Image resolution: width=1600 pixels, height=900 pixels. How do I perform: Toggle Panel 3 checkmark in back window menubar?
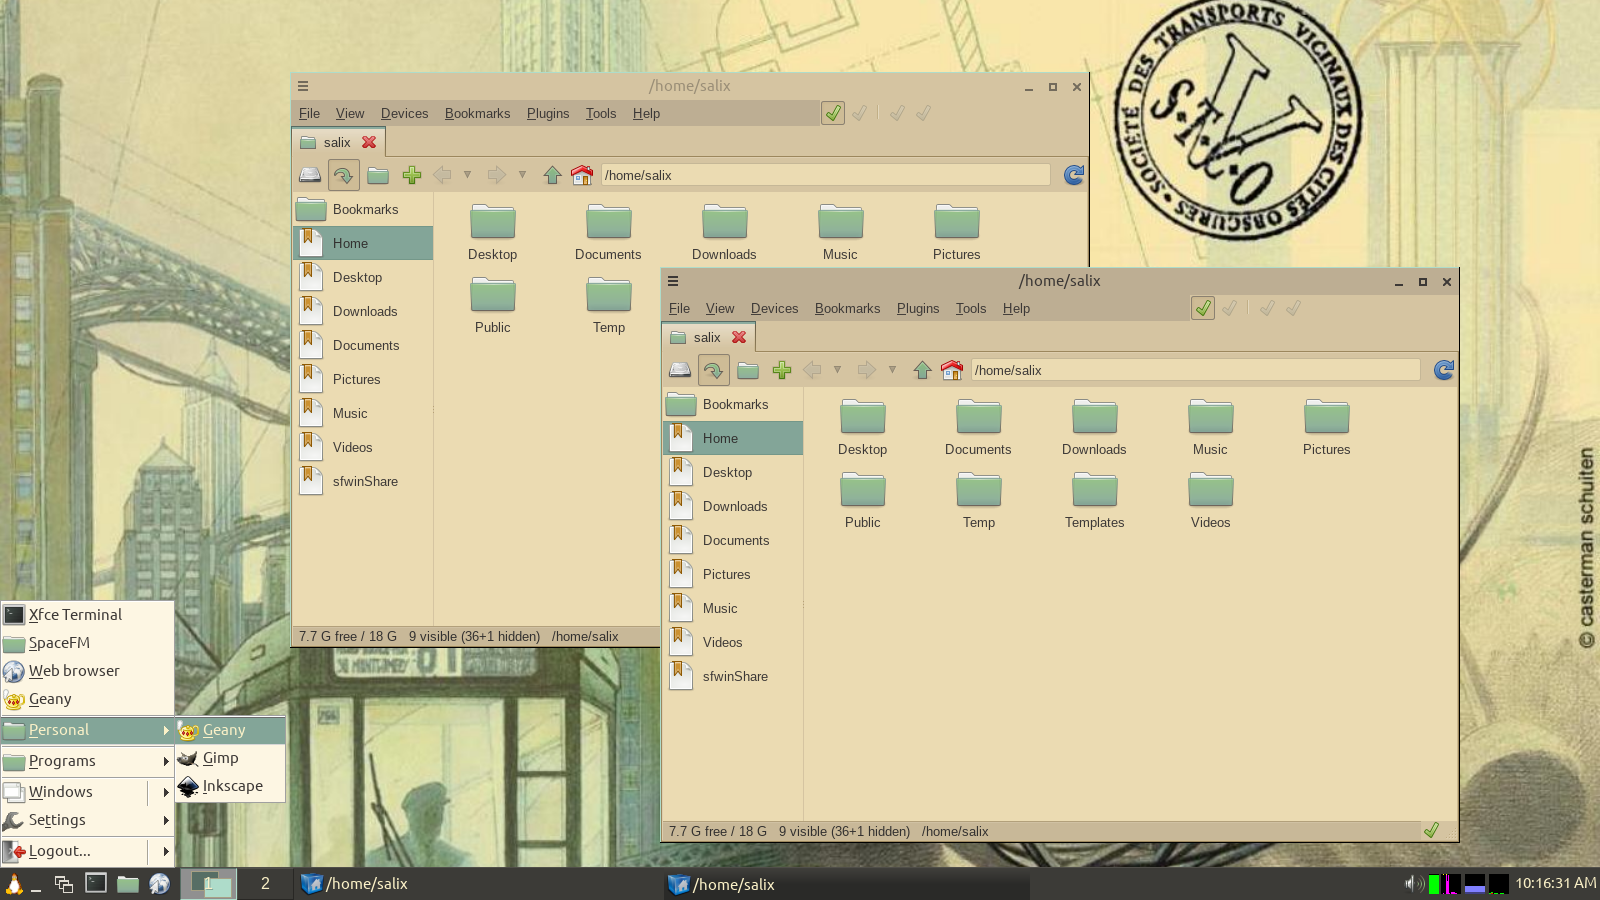[897, 113]
